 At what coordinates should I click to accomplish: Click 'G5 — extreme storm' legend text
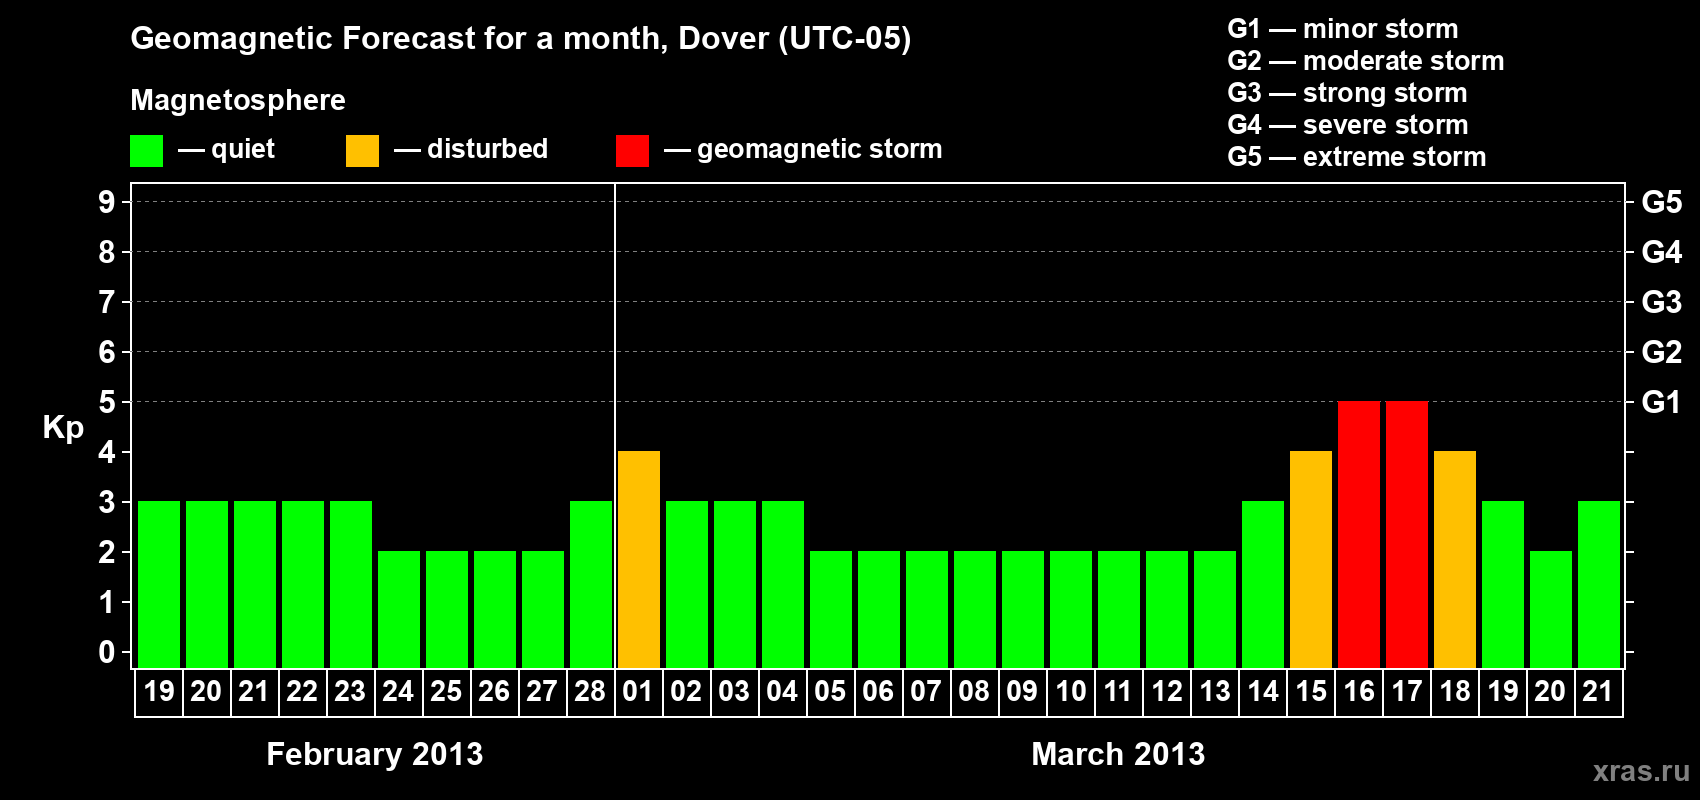pos(1357,157)
